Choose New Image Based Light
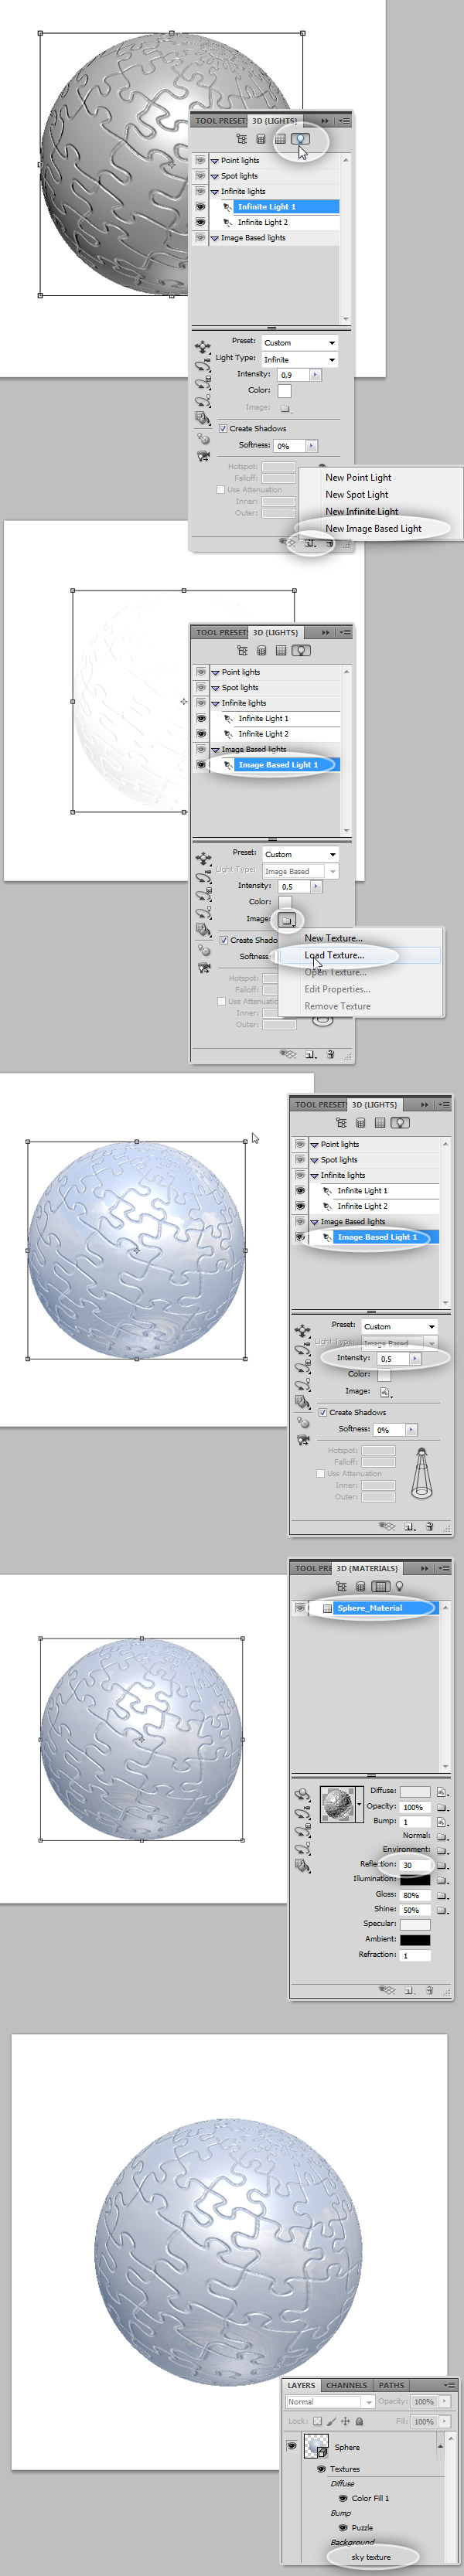This screenshot has height=2576, width=464. [373, 528]
